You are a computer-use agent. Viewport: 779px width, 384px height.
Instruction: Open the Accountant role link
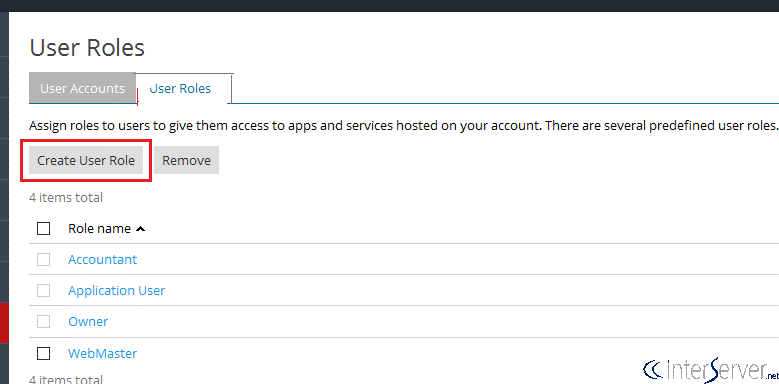(x=102, y=259)
